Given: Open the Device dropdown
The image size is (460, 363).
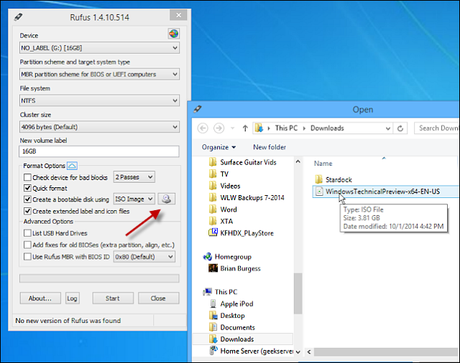Looking at the screenshot, I should [99, 48].
